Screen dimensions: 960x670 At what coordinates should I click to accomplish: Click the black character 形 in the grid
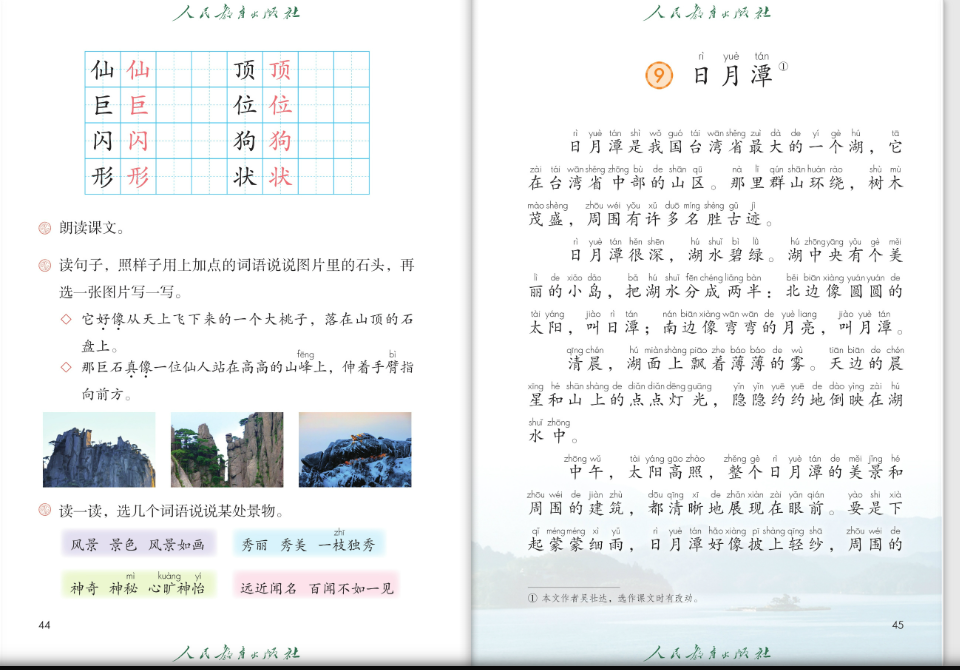[103, 177]
